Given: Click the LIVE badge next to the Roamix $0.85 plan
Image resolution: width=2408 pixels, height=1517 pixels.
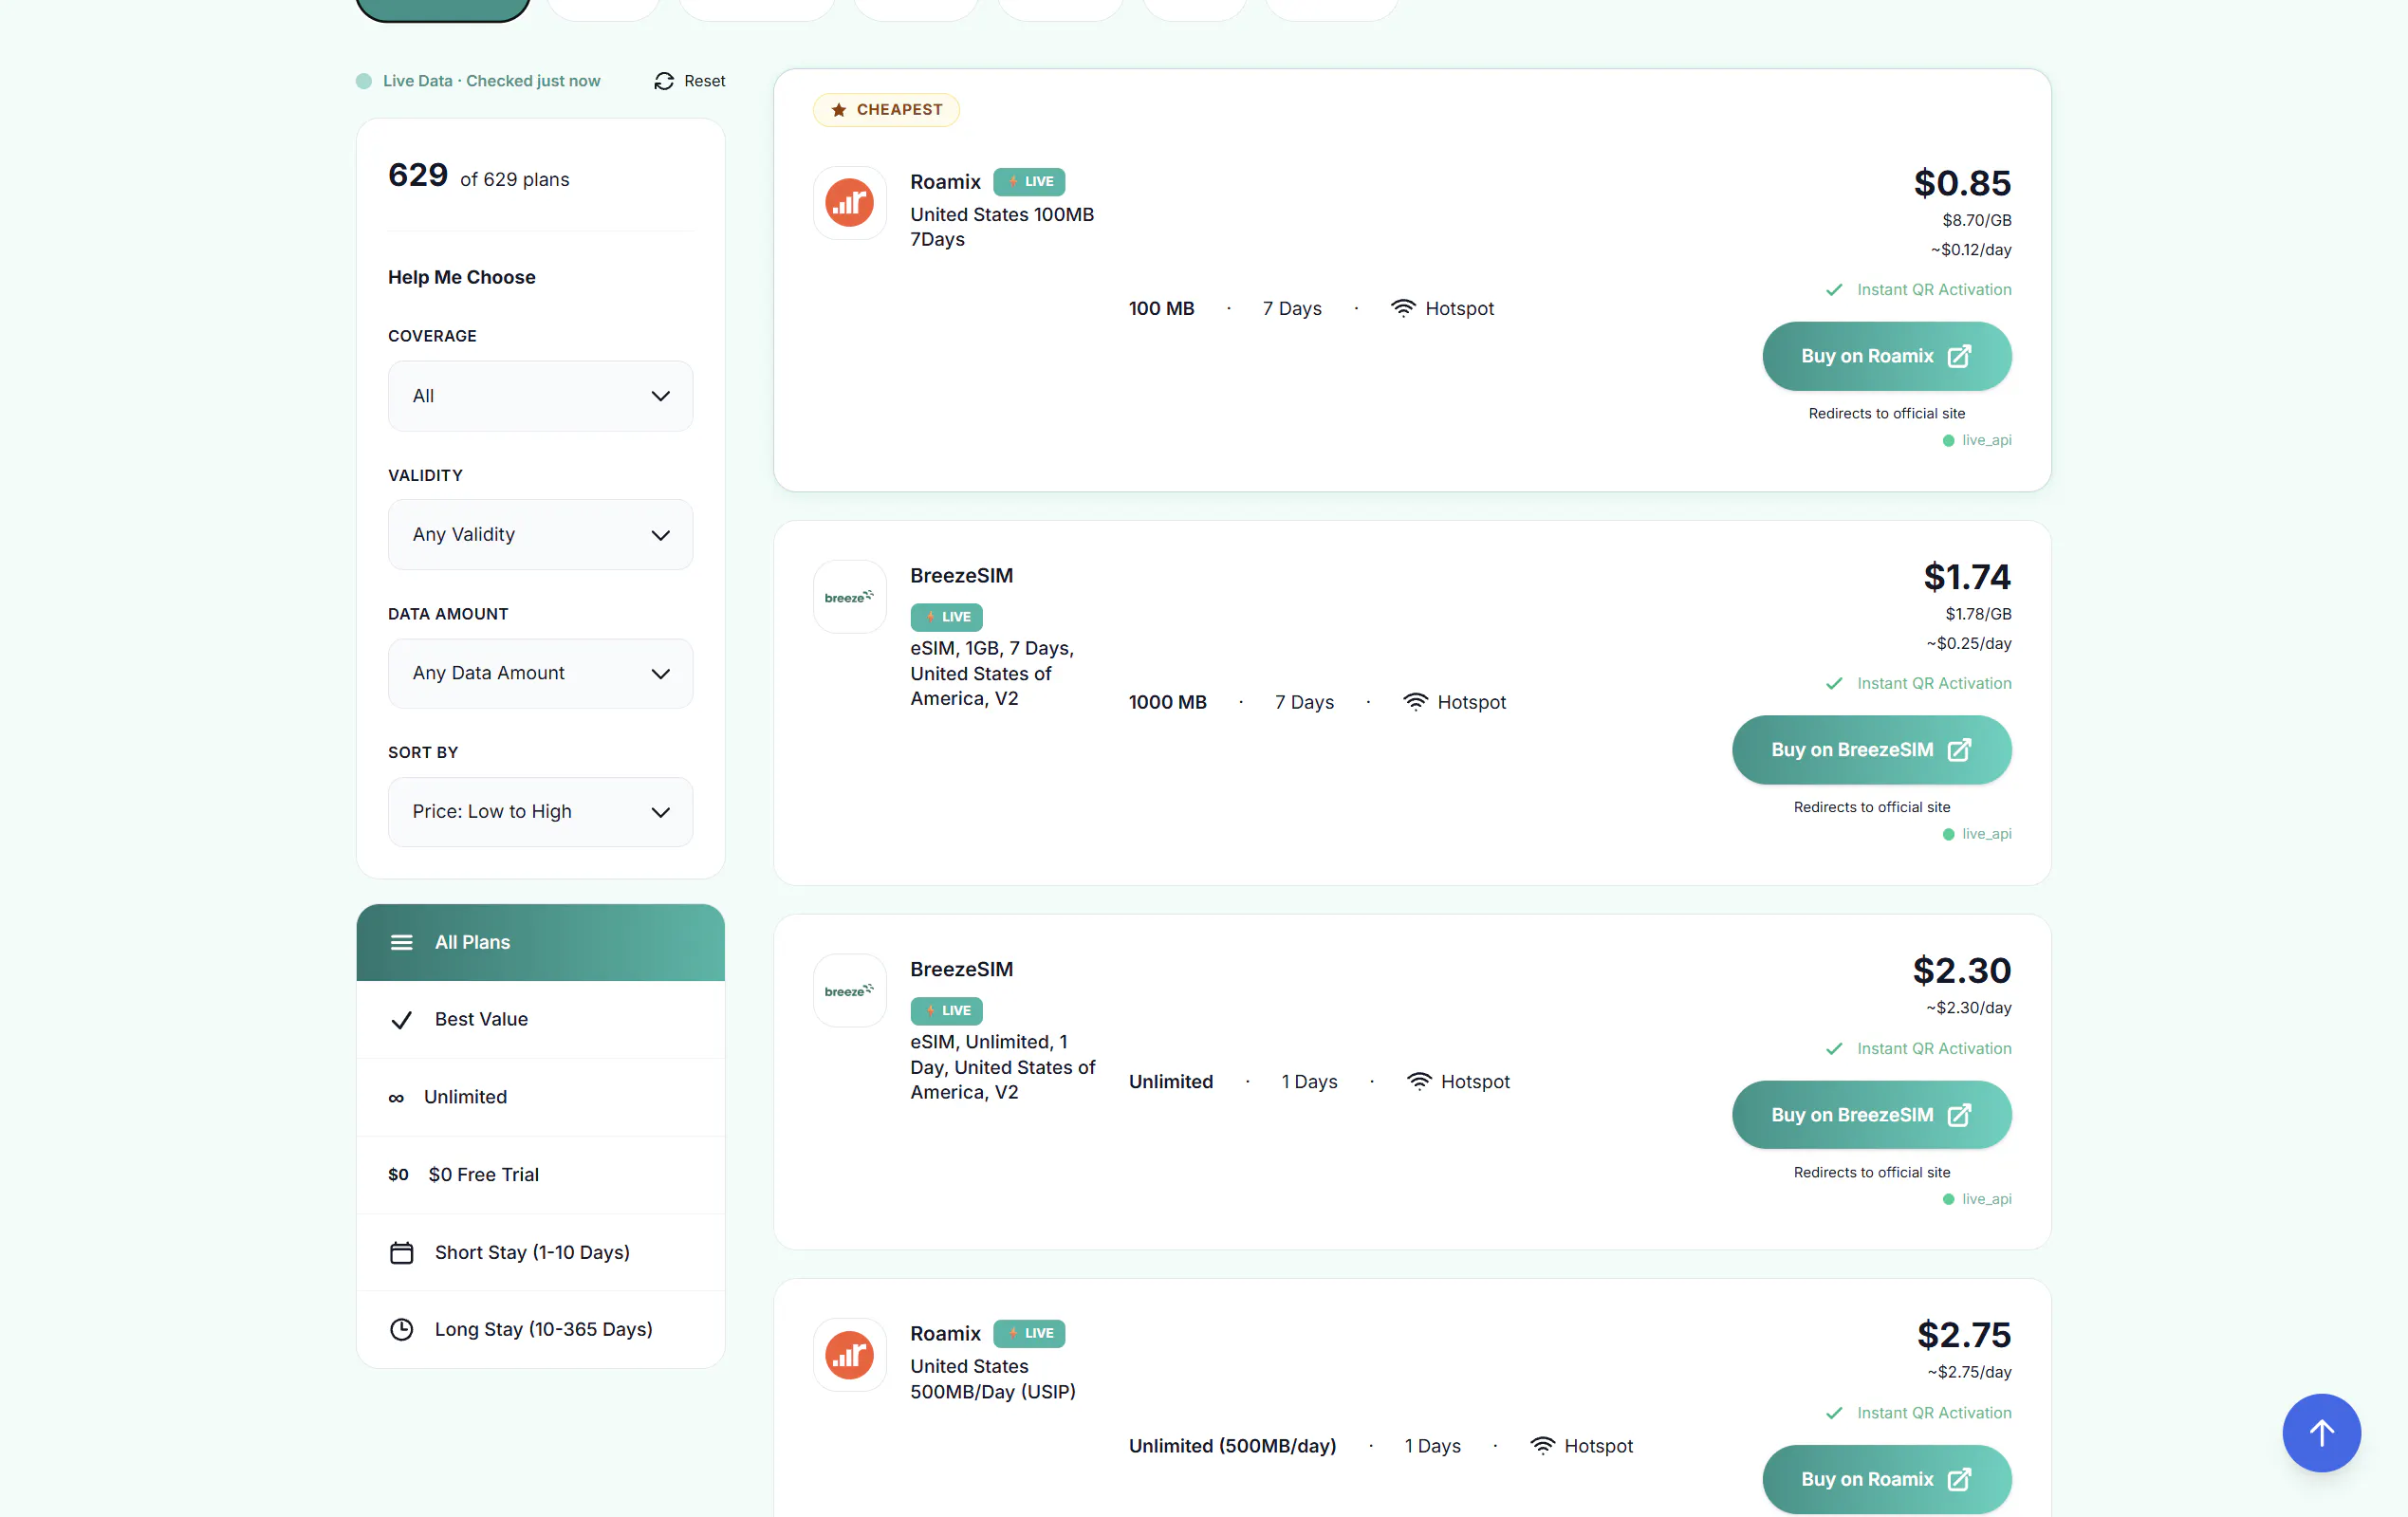Looking at the screenshot, I should click(1029, 182).
